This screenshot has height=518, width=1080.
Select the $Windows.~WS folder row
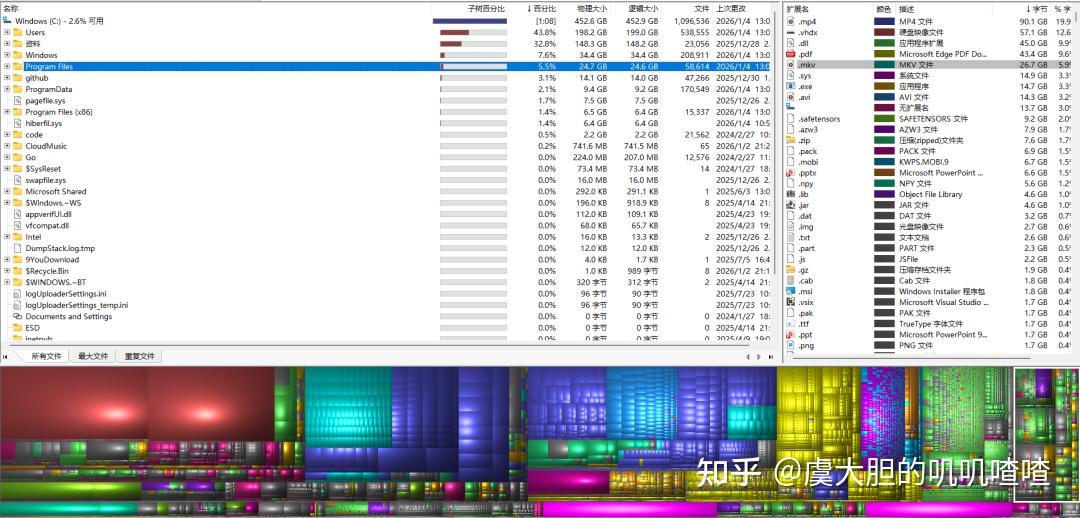pyautogui.click(x=386, y=203)
